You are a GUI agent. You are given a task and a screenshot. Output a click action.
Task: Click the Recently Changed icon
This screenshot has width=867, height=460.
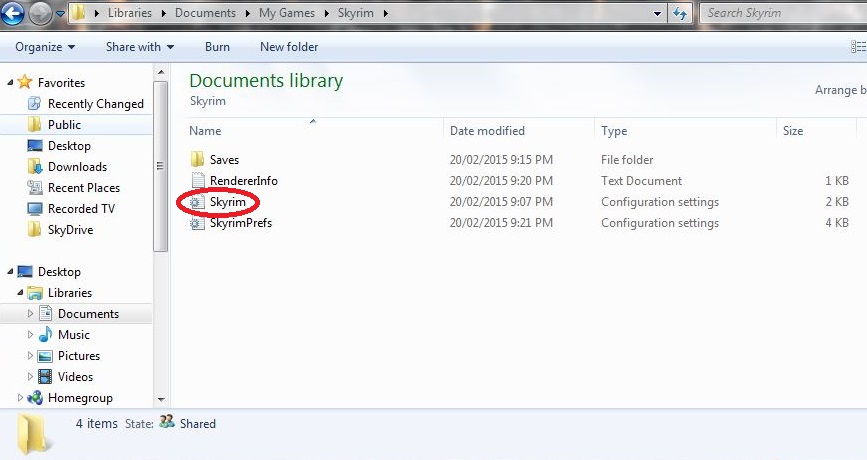[34, 103]
